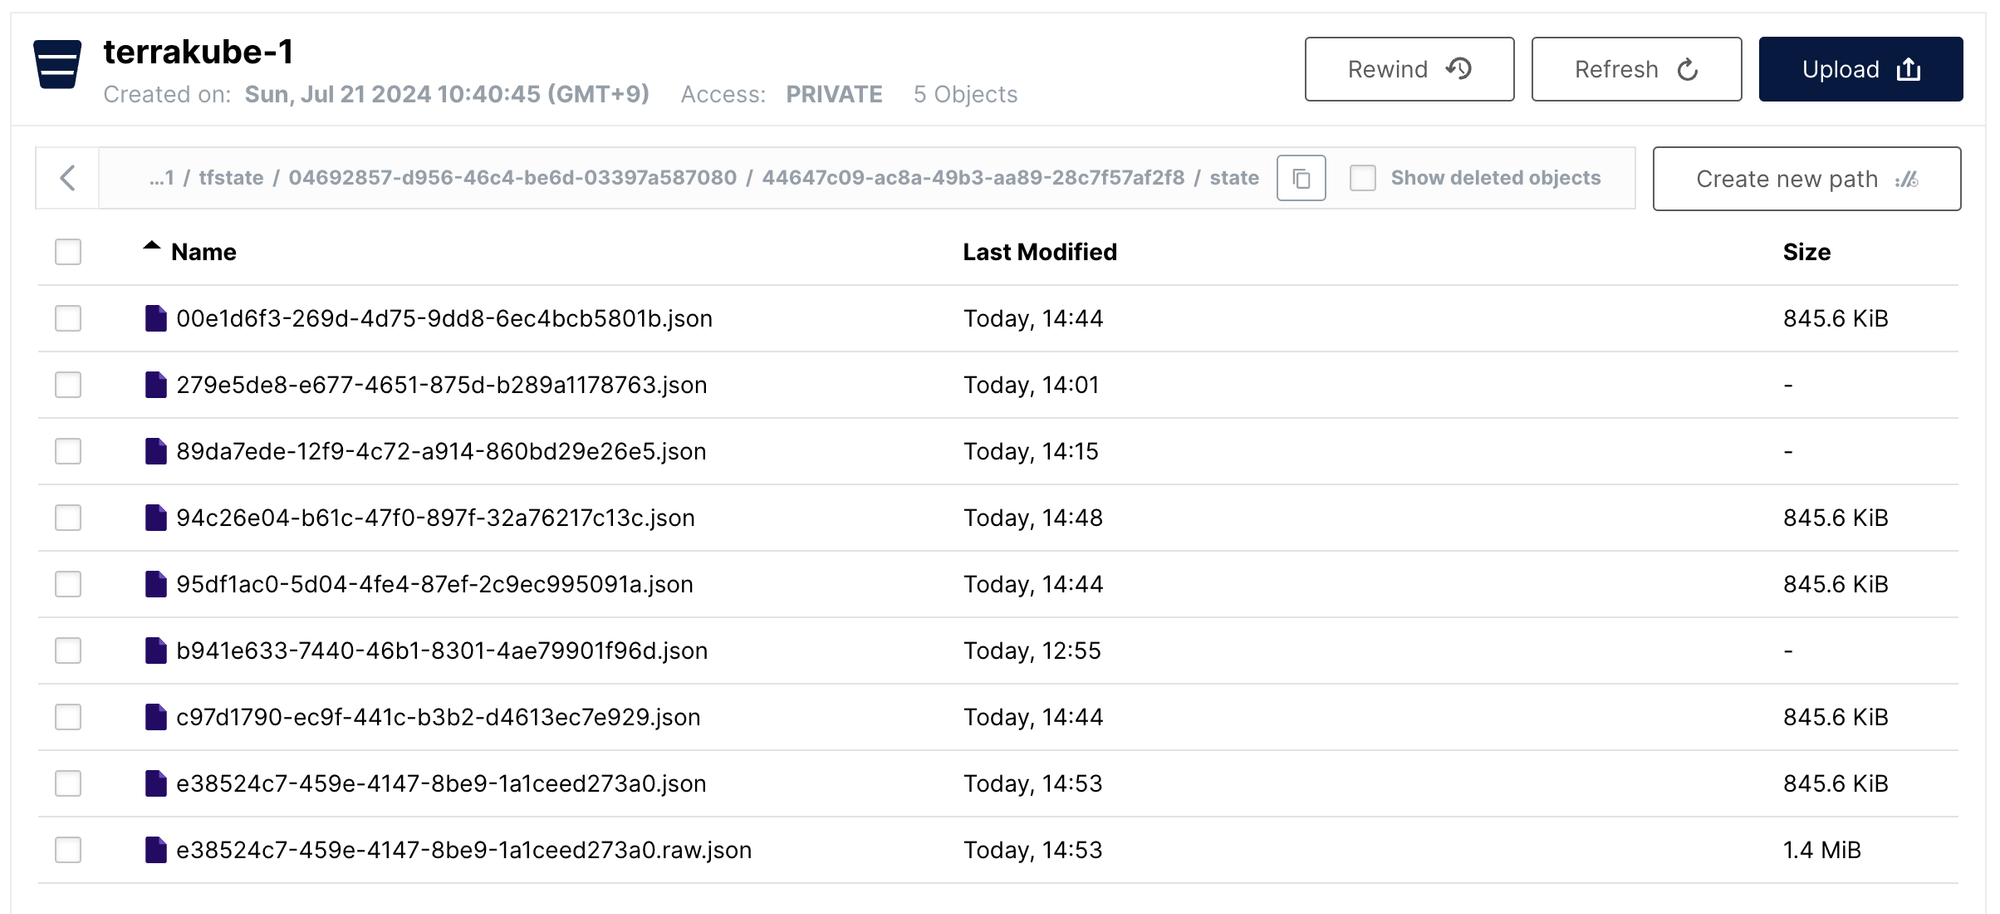Click file icon of 94c26e04 json object

pyautogui.click(x=155, y=518)
